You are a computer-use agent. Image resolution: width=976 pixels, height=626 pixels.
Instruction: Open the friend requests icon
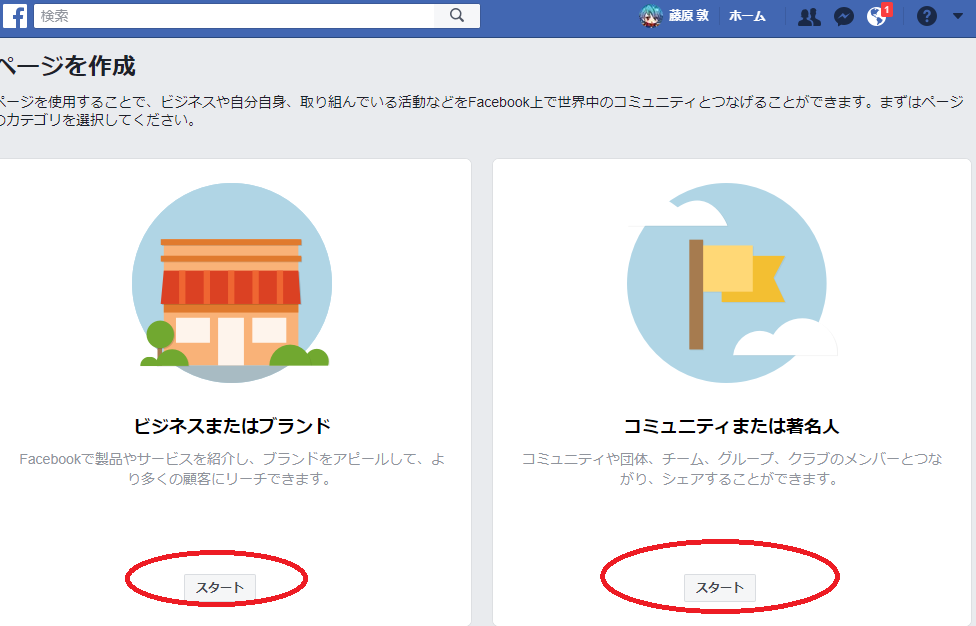[x=809, y=17]
